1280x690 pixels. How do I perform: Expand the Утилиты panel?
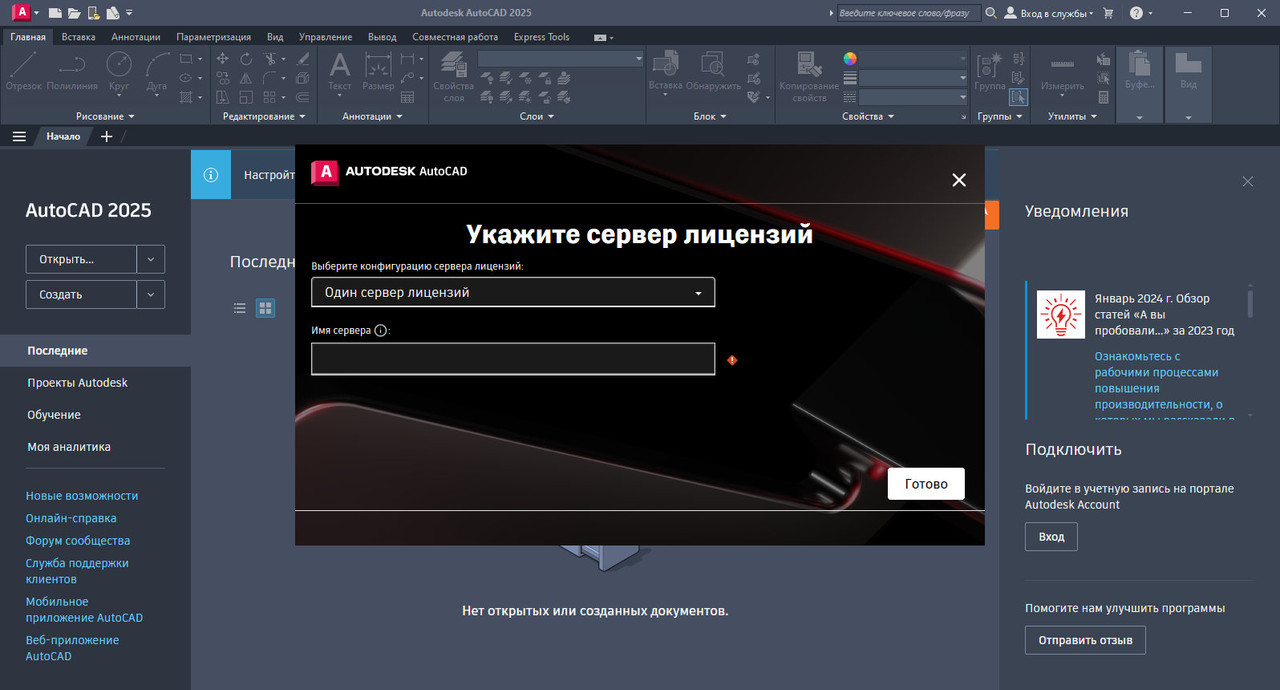(1072, 116)
